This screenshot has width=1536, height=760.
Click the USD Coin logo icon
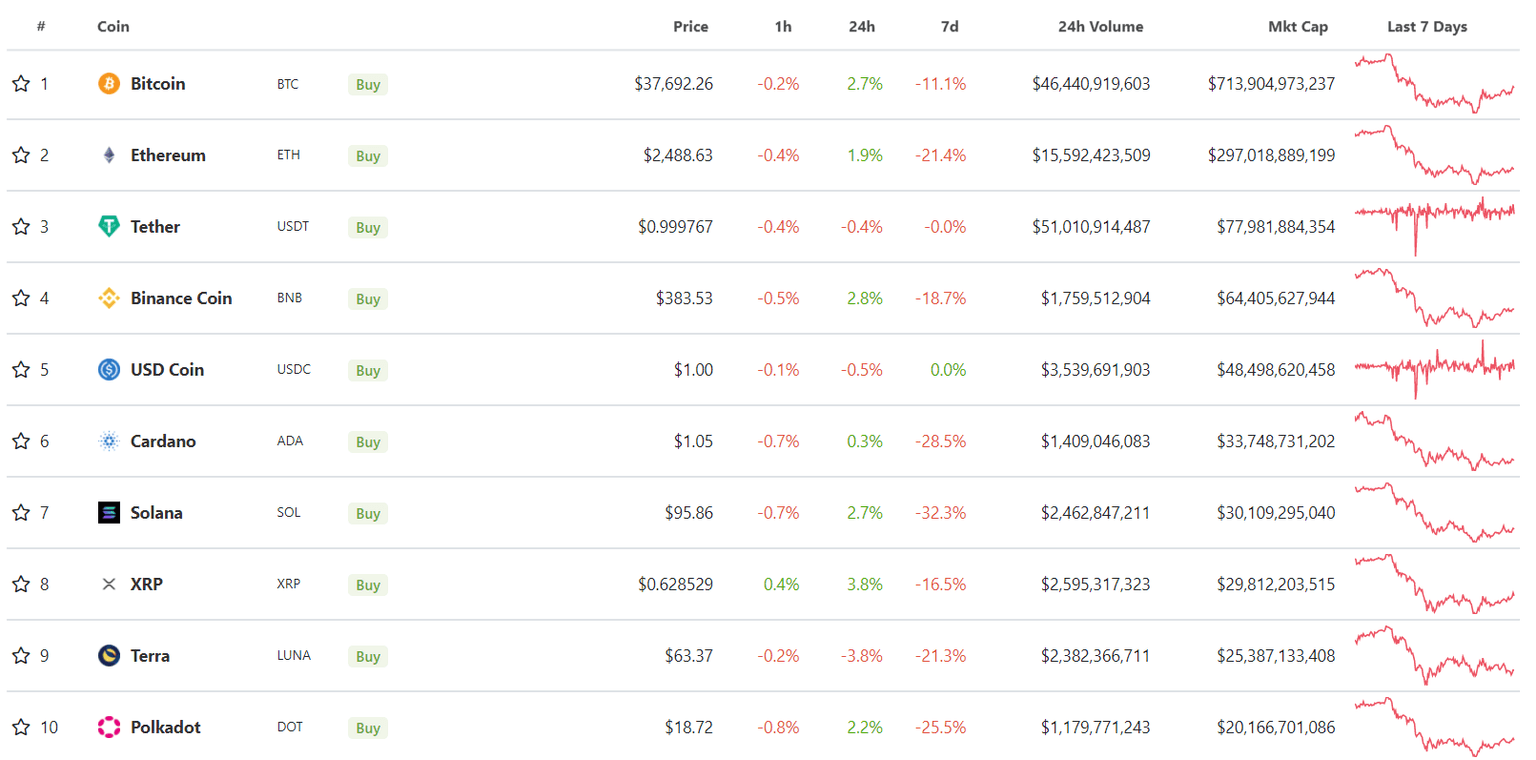[109, 370]
